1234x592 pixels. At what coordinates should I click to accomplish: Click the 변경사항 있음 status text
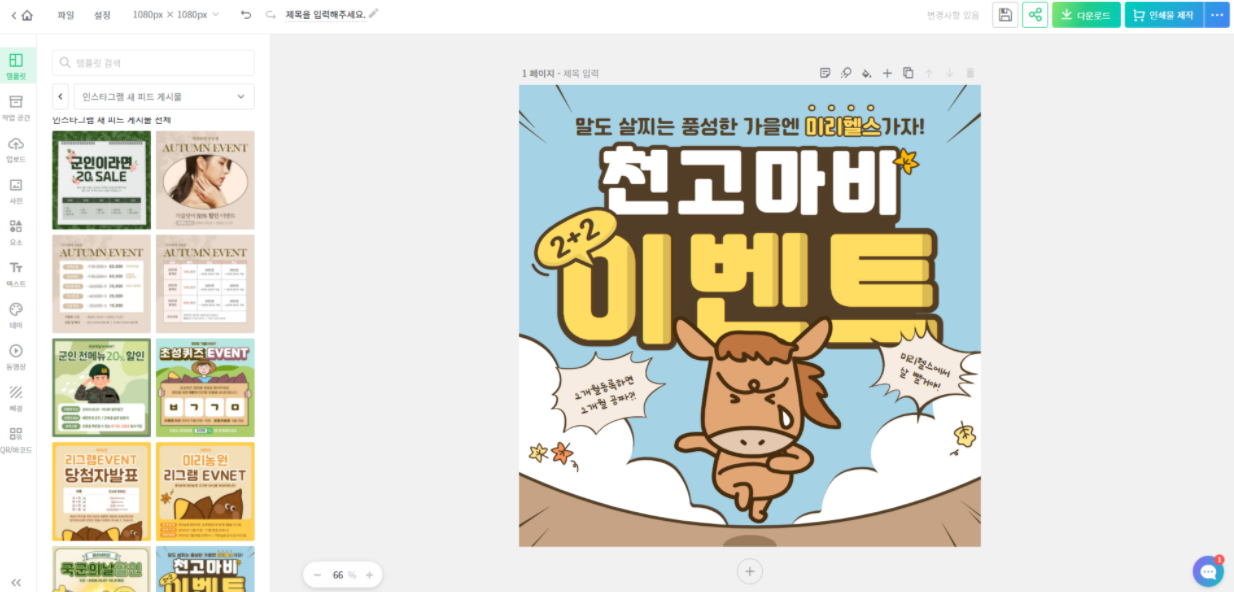[x=953, y=15]
